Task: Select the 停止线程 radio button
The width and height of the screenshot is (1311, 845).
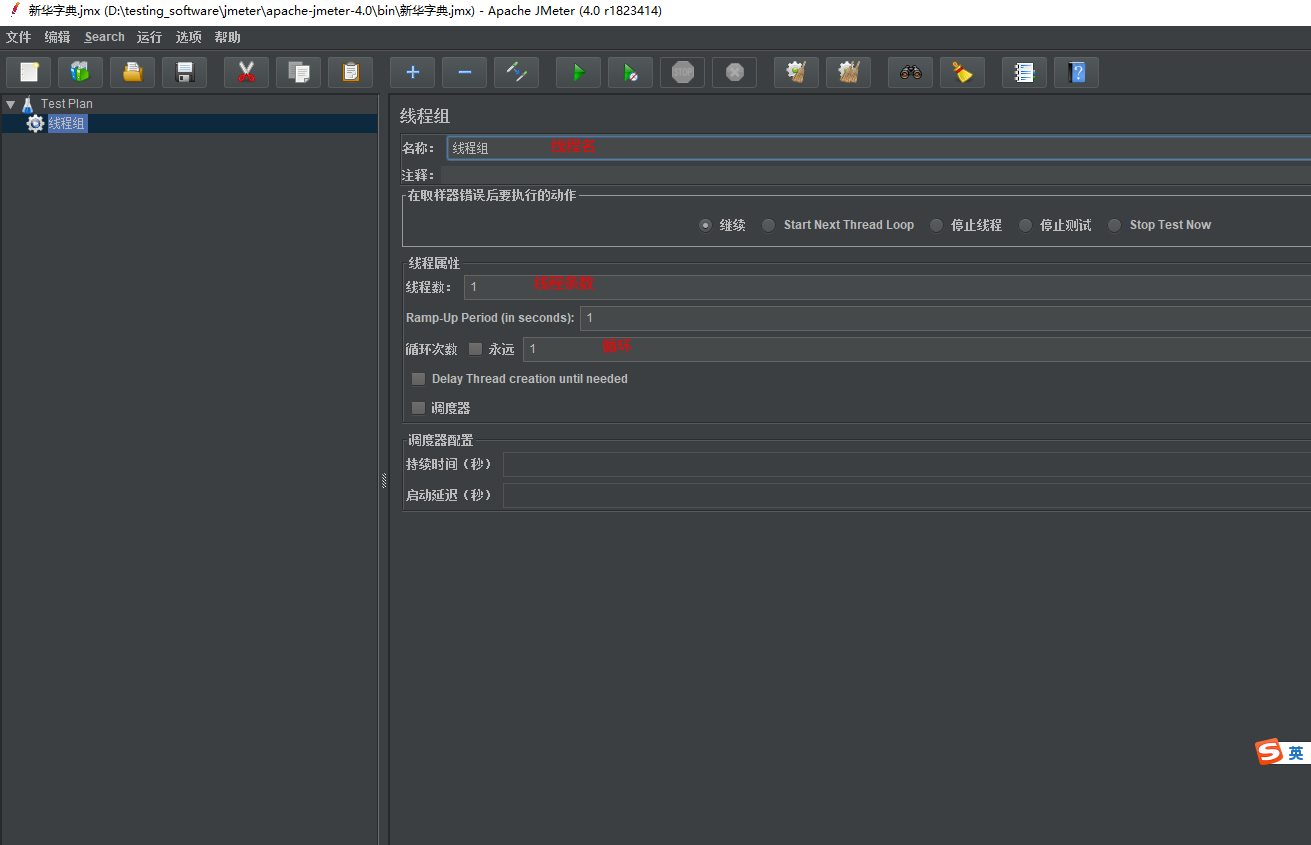Action: 936,225
